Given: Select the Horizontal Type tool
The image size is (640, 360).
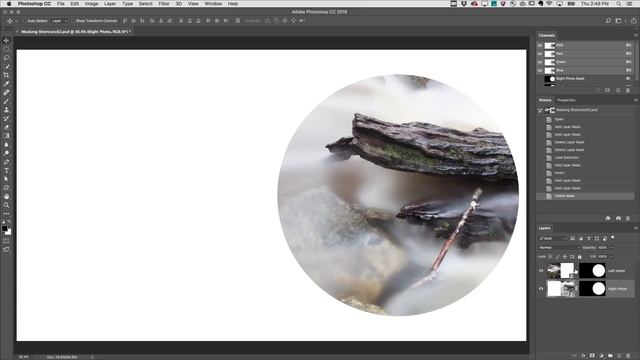Looking at the screenshot, I should 6,171.
